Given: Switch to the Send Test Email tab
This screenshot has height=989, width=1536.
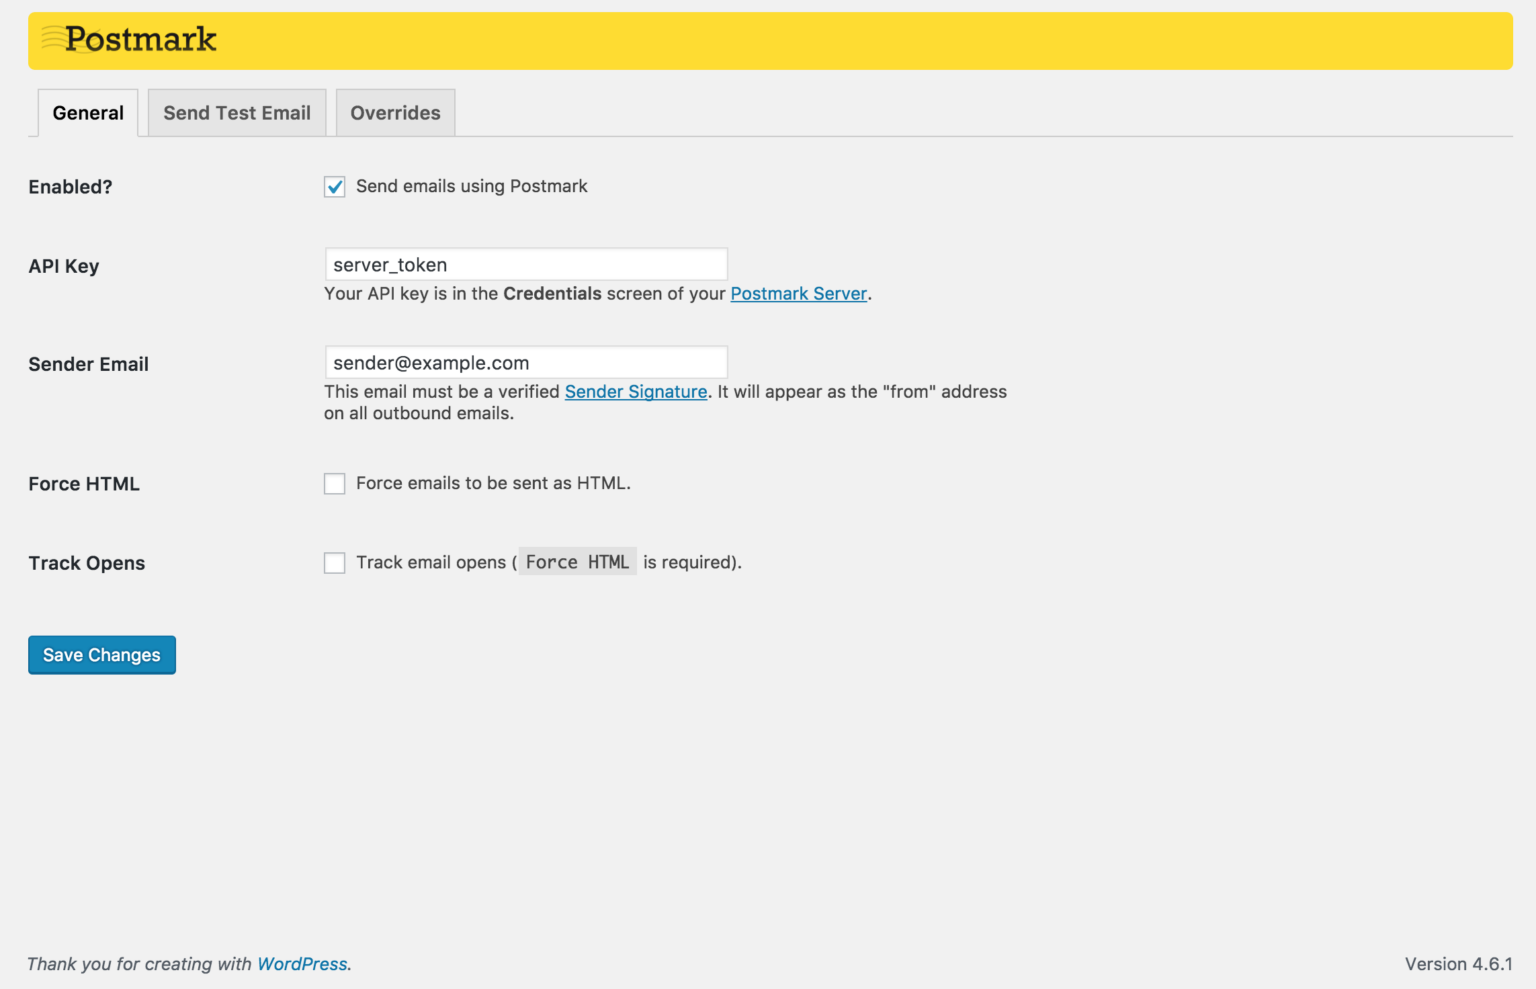Looking at the screenshot, I should click(x=236, y=112).
